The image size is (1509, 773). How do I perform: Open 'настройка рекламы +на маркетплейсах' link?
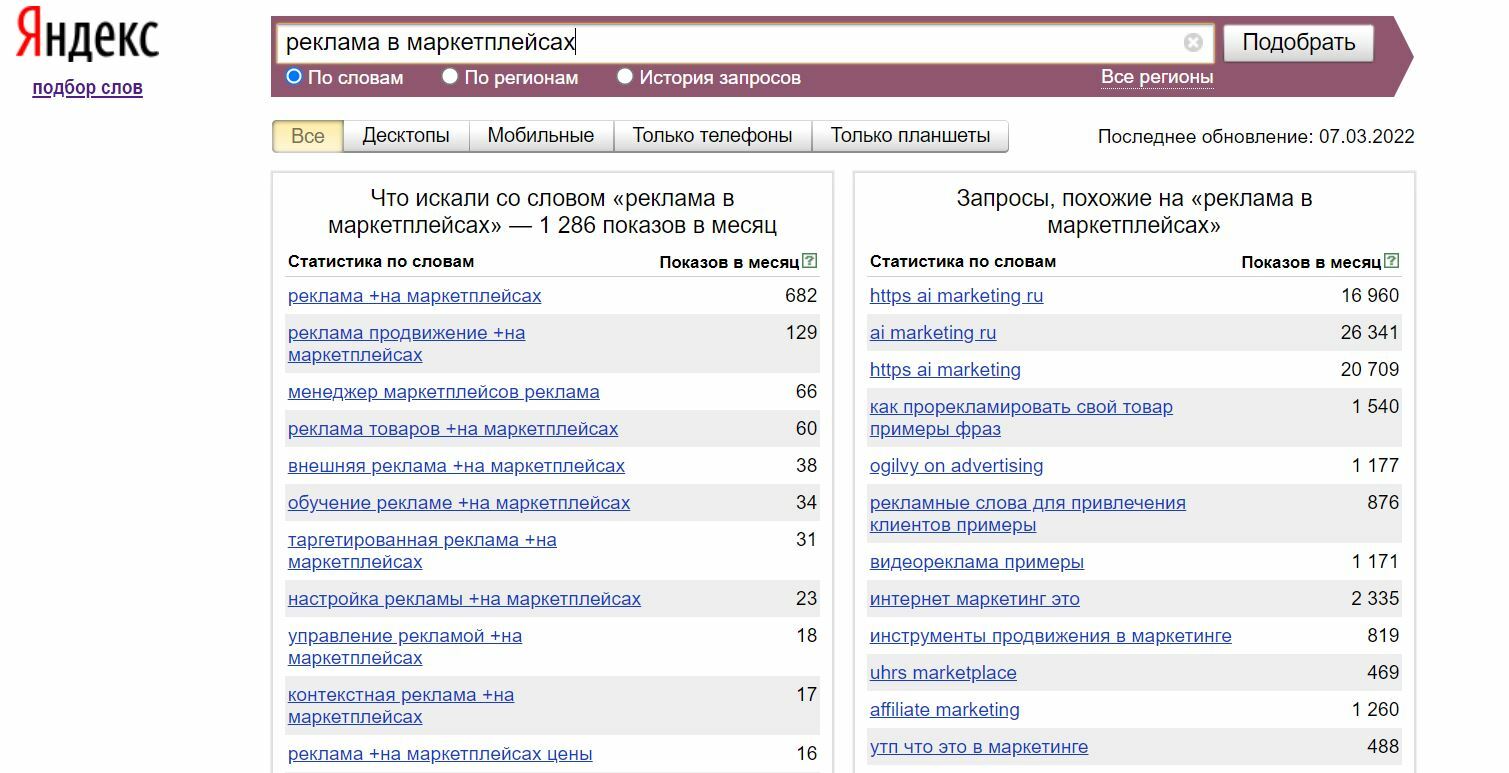(x=464, y=599)
